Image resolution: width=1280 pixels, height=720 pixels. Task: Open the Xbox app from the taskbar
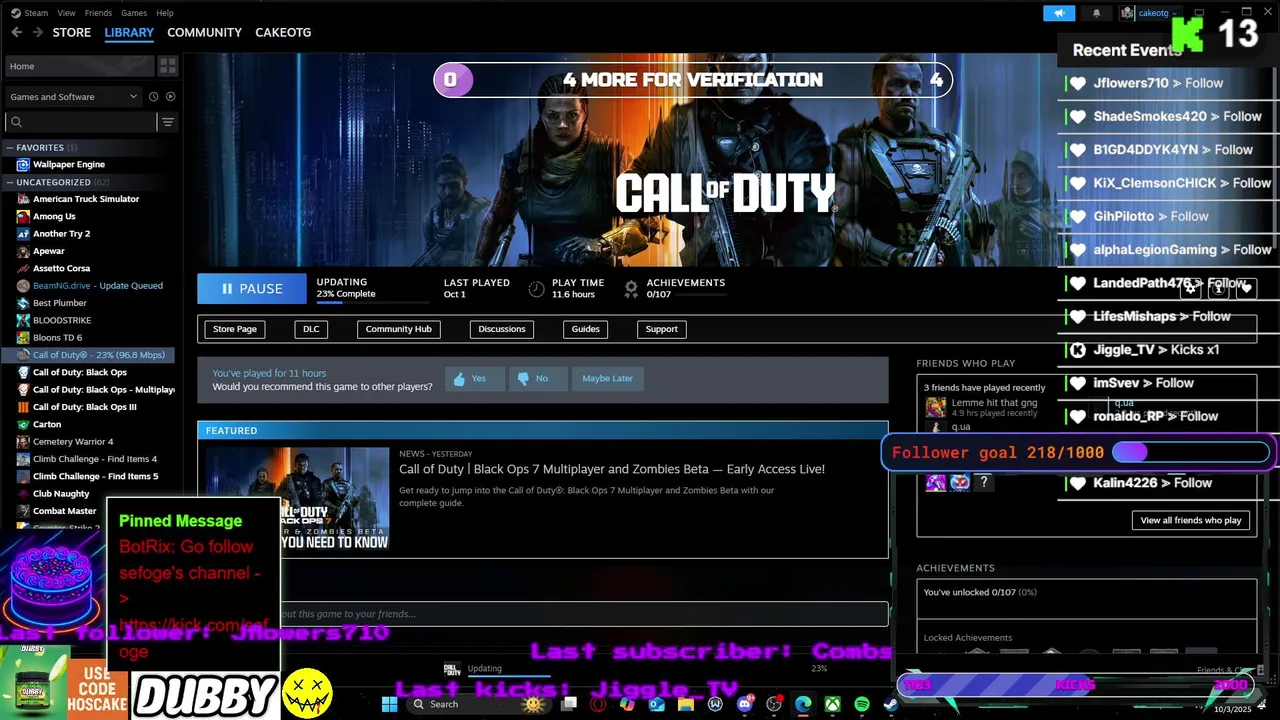point(832,704)
